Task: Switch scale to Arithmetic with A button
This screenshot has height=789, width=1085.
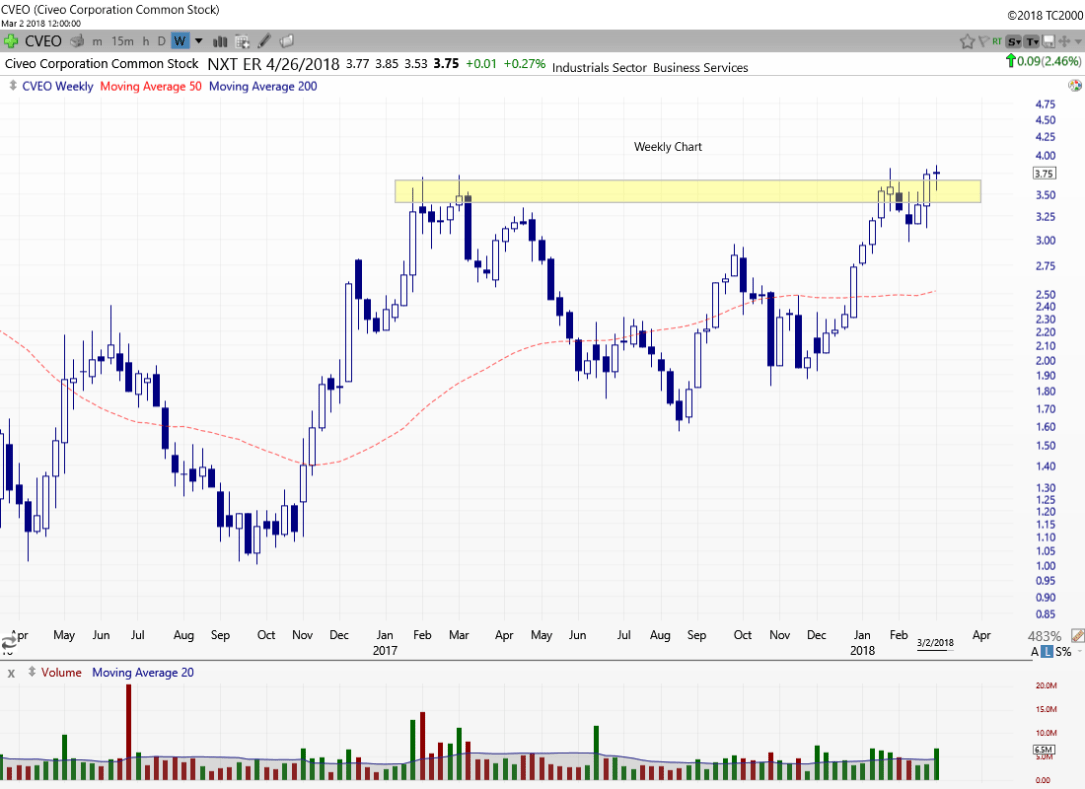Action: click(1036, 652)
